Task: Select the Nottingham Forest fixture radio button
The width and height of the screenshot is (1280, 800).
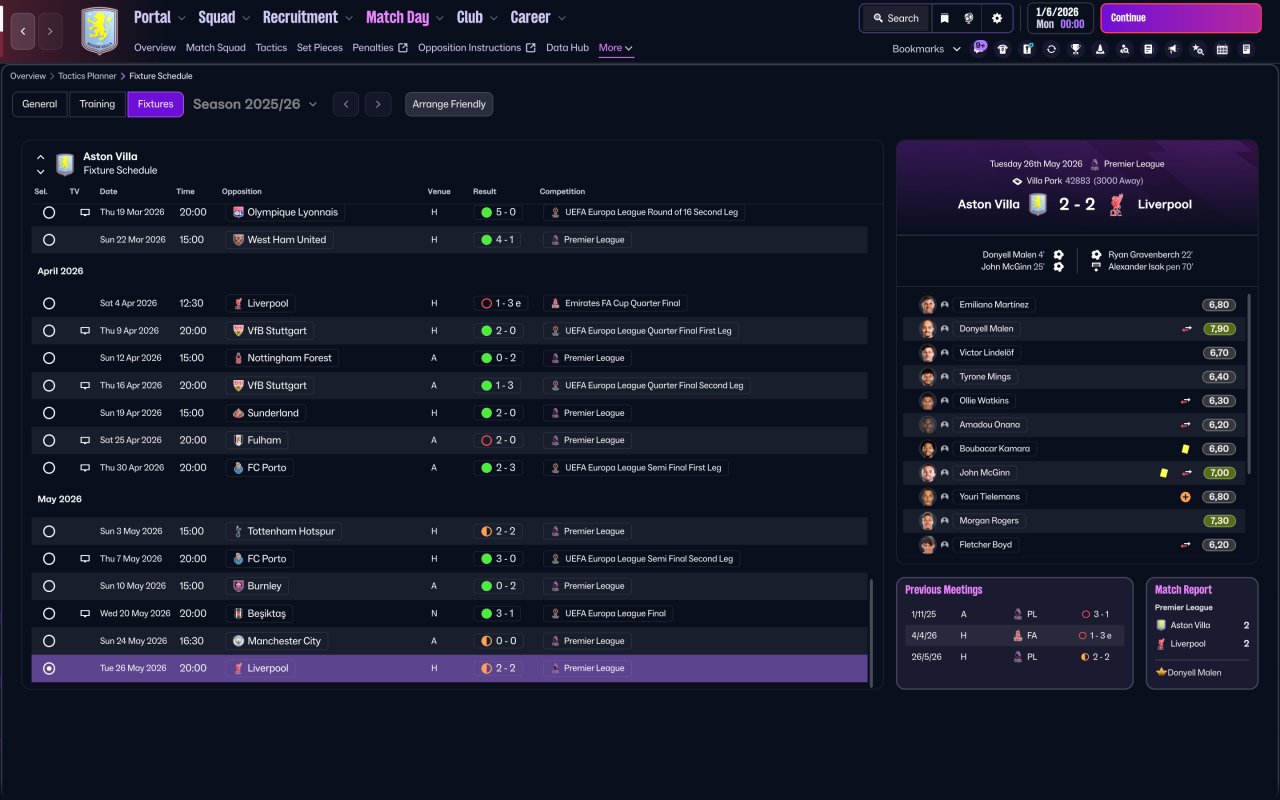Action: (49, 358)
